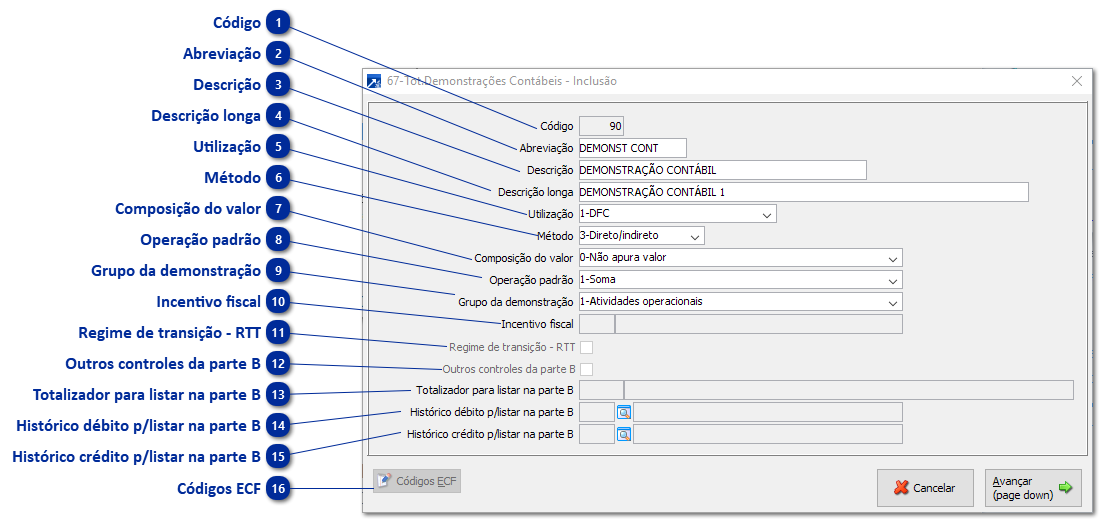
Task: Click the application icon in dialog title bar
Action: click(375, 81)
